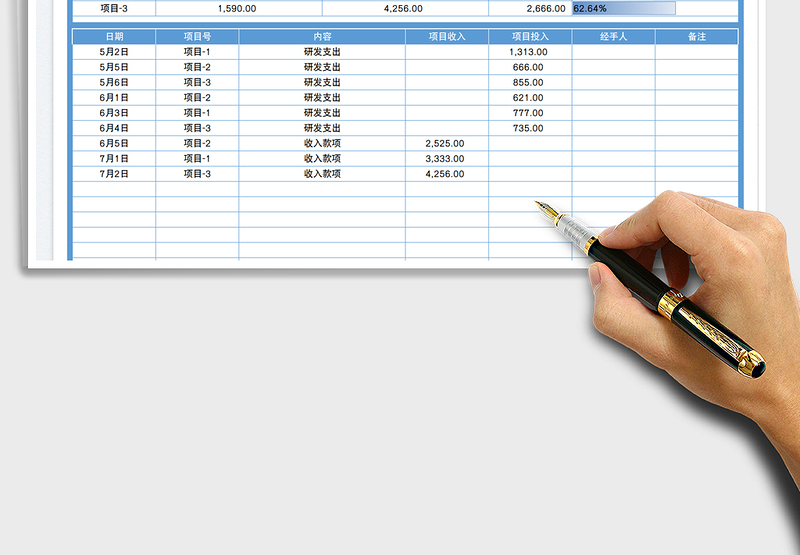This screenshot has width=800, height=555.
Task: Select the 日期 column header
Action: point(114,37)
